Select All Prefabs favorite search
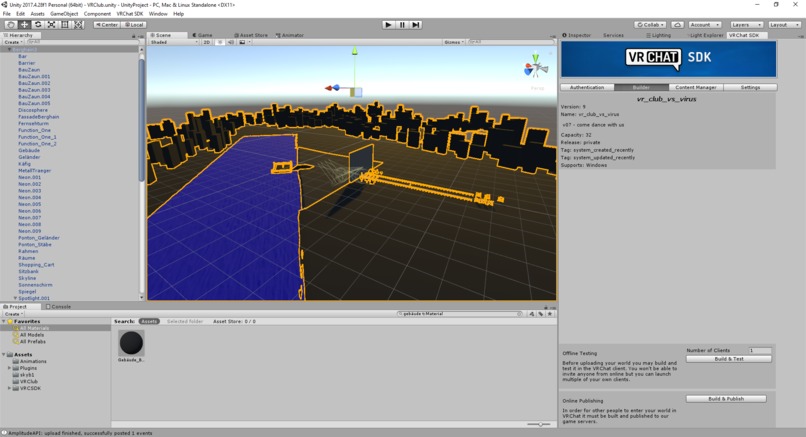This screenshot has width=806, height=437. click(32, 341)
